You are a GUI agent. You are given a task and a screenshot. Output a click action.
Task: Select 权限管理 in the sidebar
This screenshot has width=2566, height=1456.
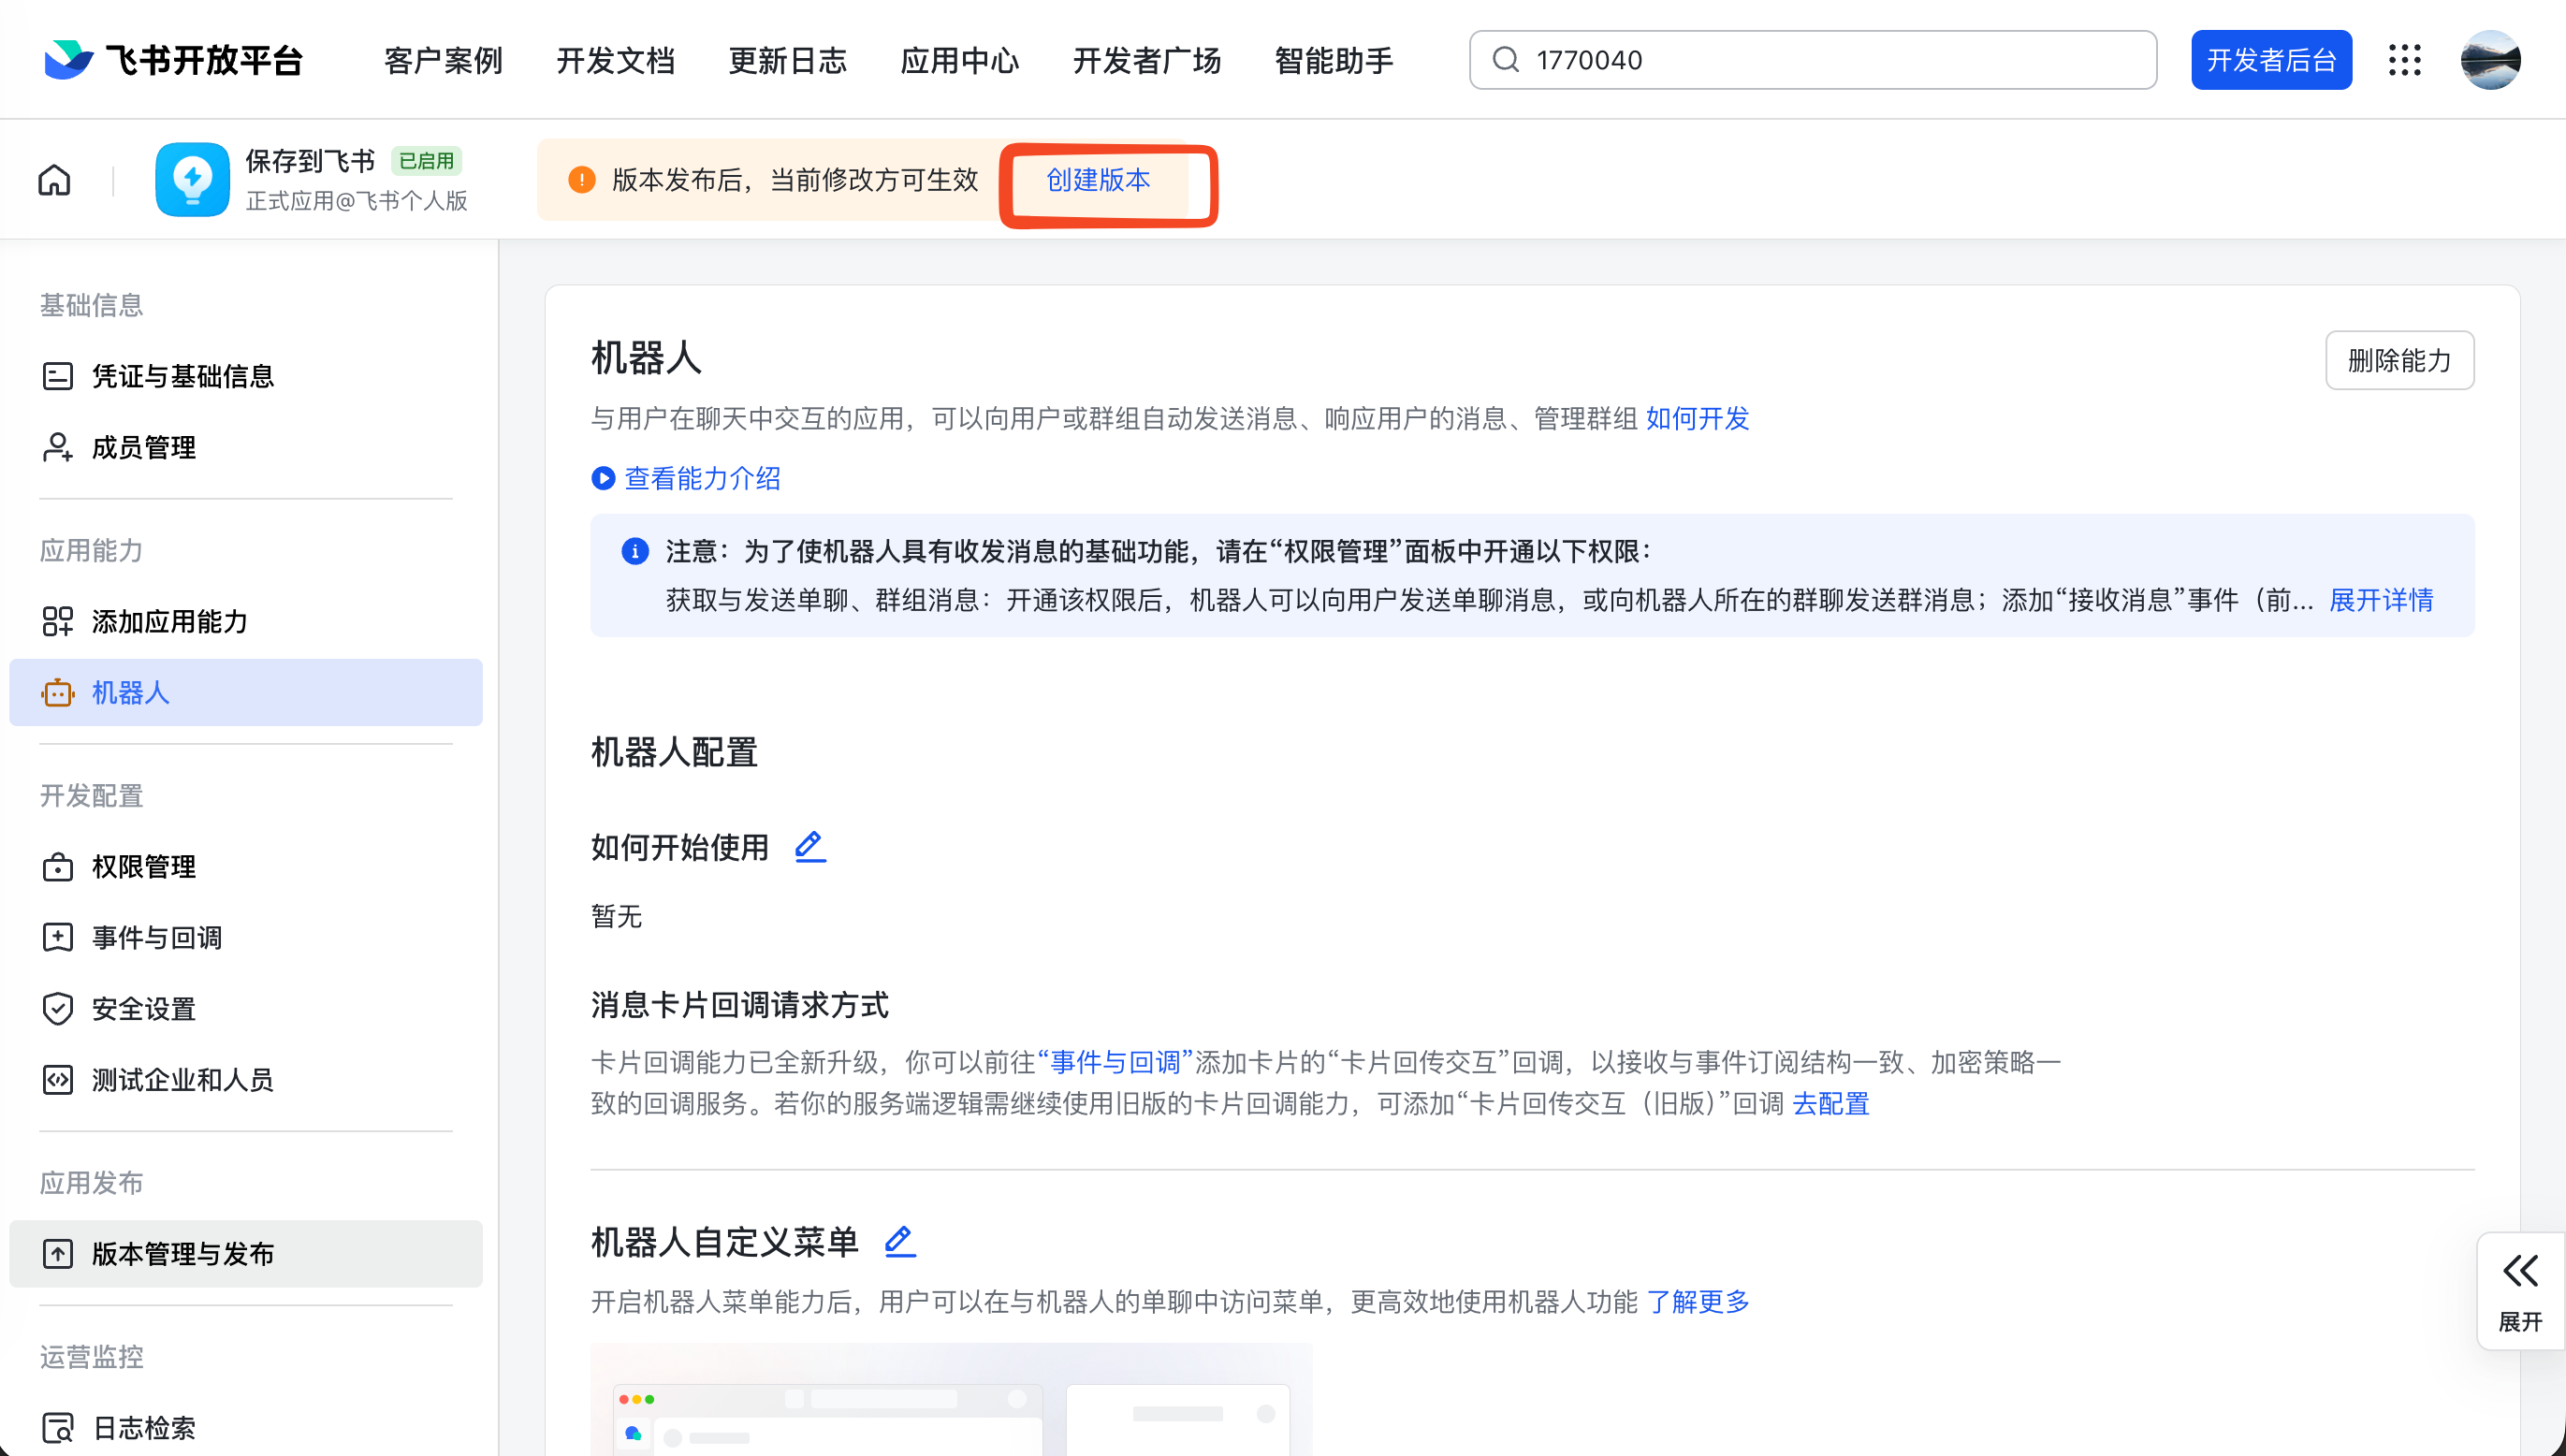143,866
